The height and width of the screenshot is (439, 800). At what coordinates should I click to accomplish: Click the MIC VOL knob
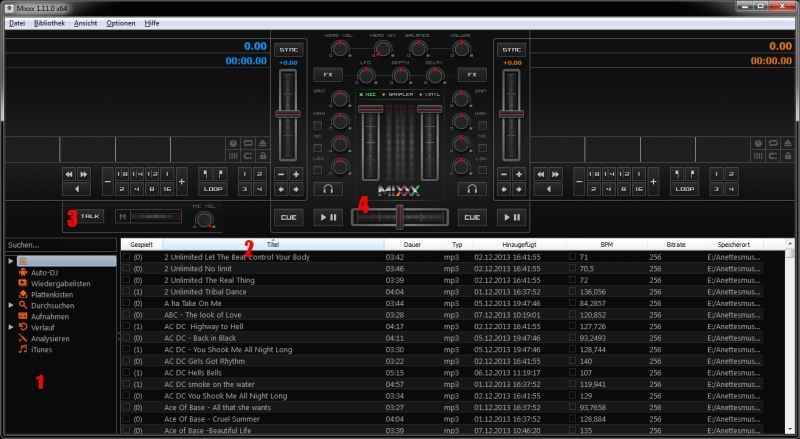point(204,220)
